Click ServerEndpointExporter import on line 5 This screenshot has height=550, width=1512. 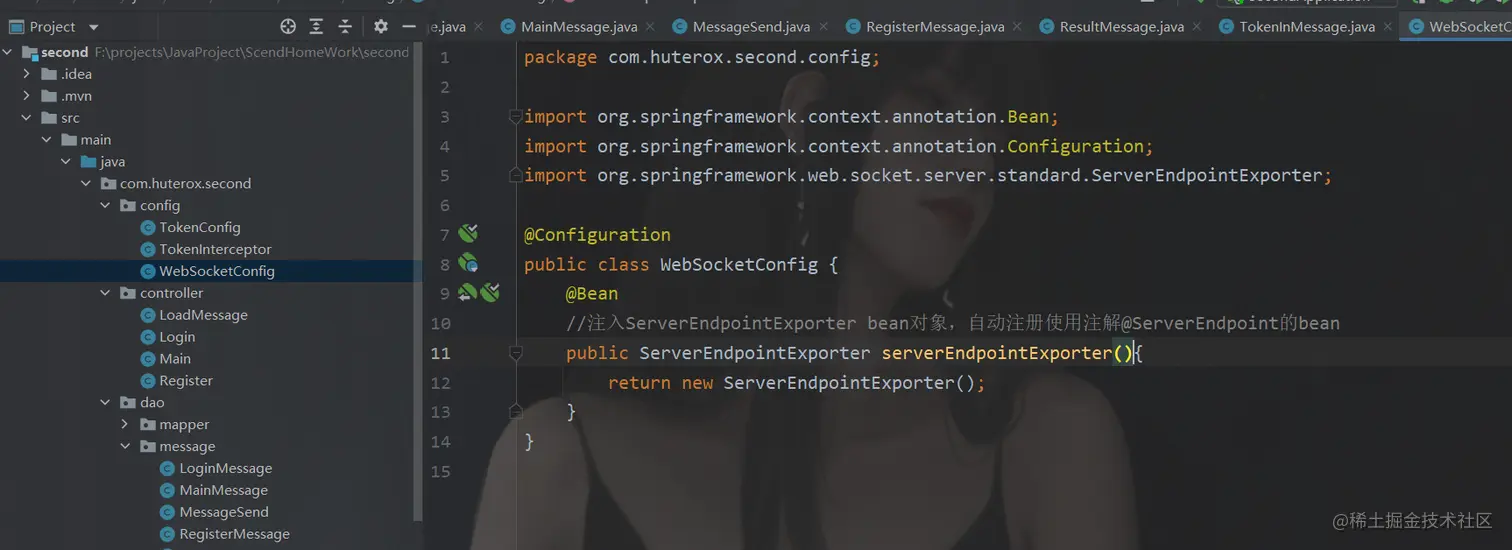1207,176
